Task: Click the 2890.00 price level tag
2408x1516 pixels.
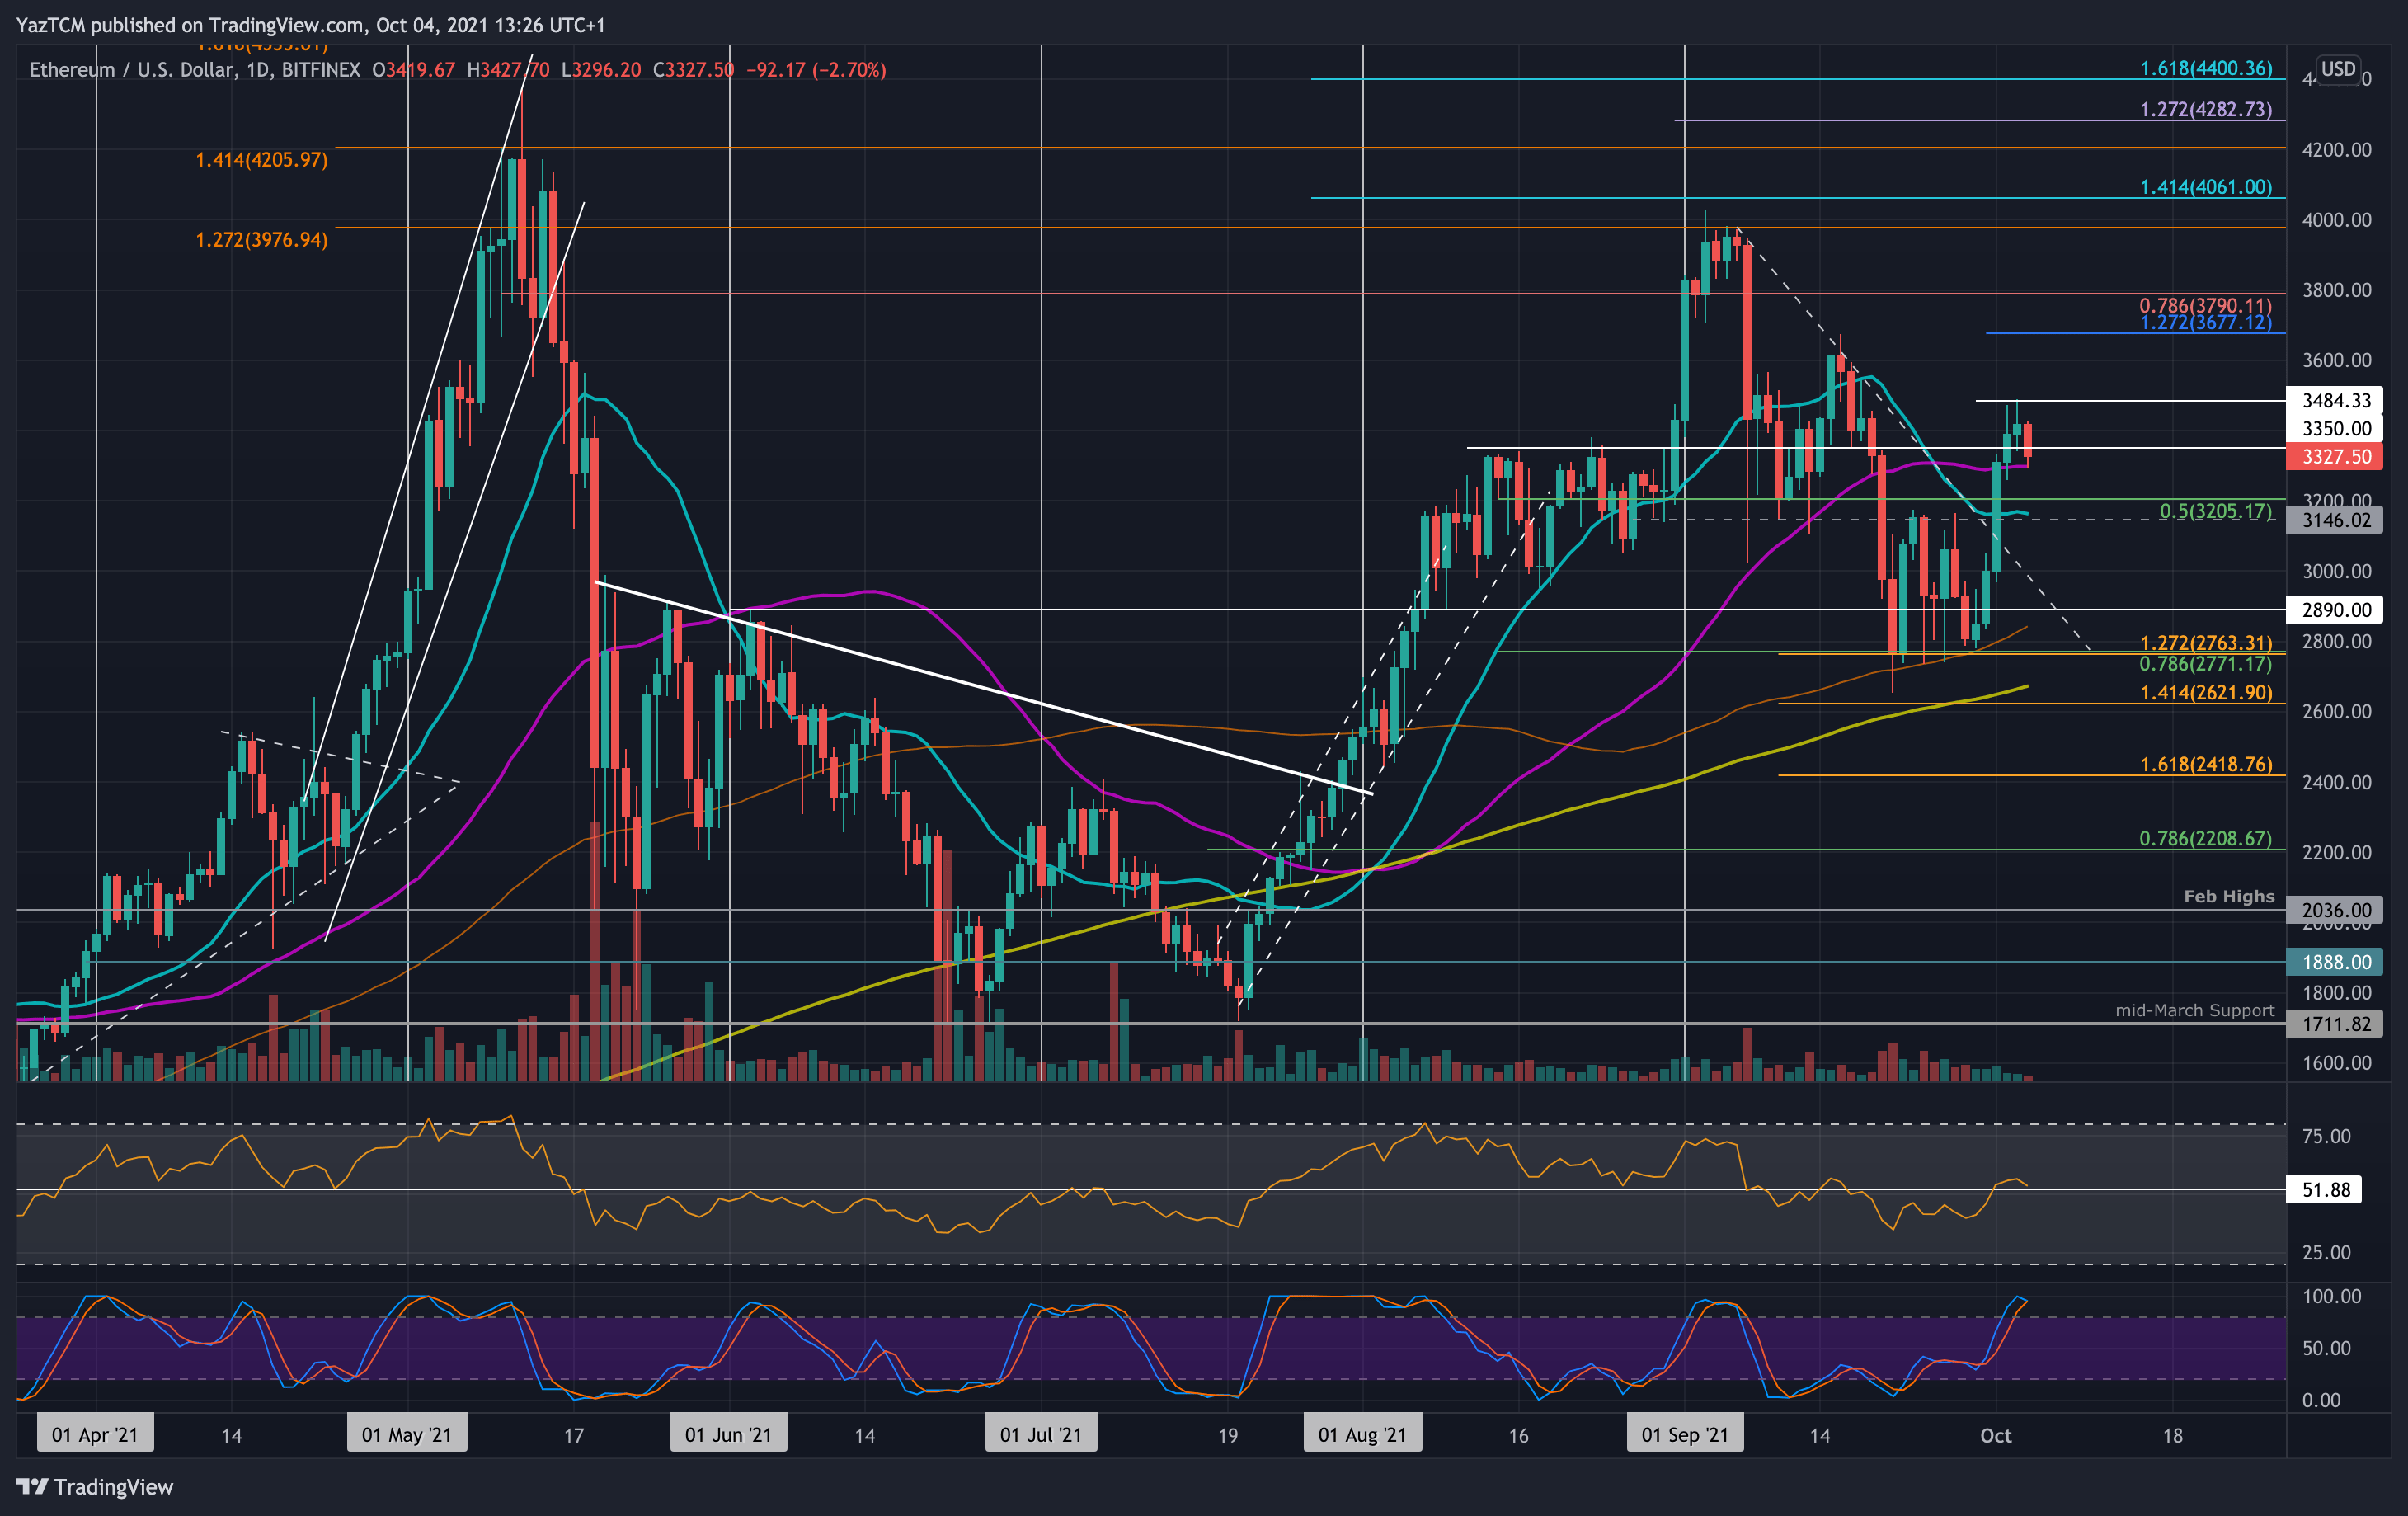Action: 2335,610
